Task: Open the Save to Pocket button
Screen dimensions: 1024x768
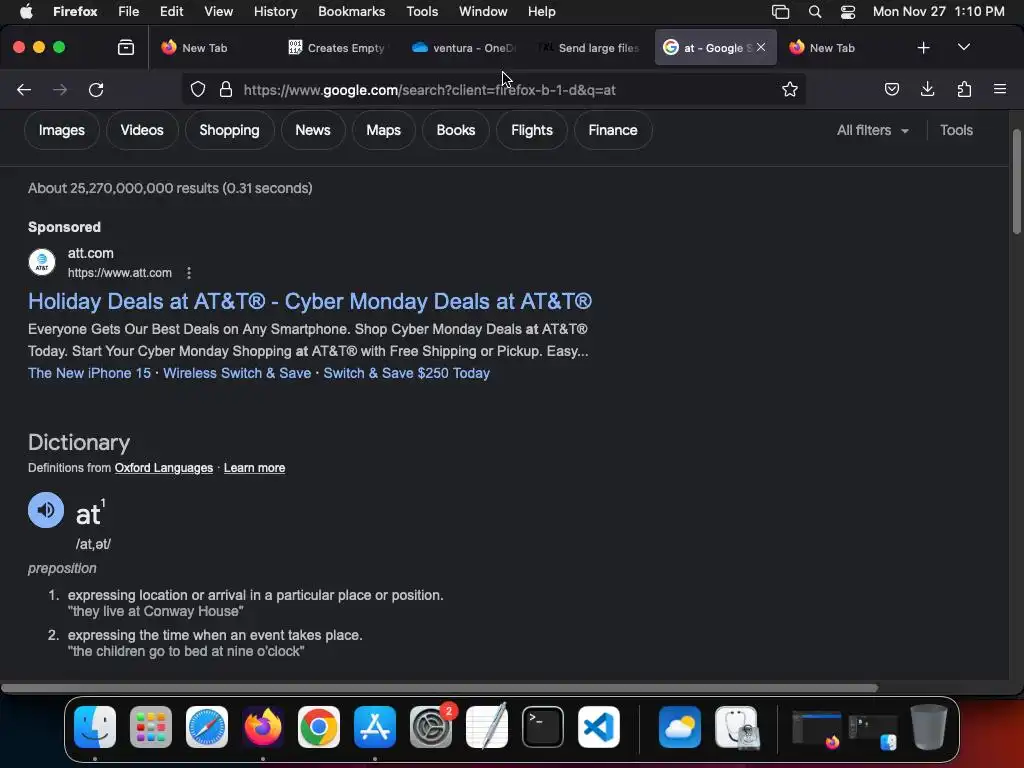Action: coord(891,89)
